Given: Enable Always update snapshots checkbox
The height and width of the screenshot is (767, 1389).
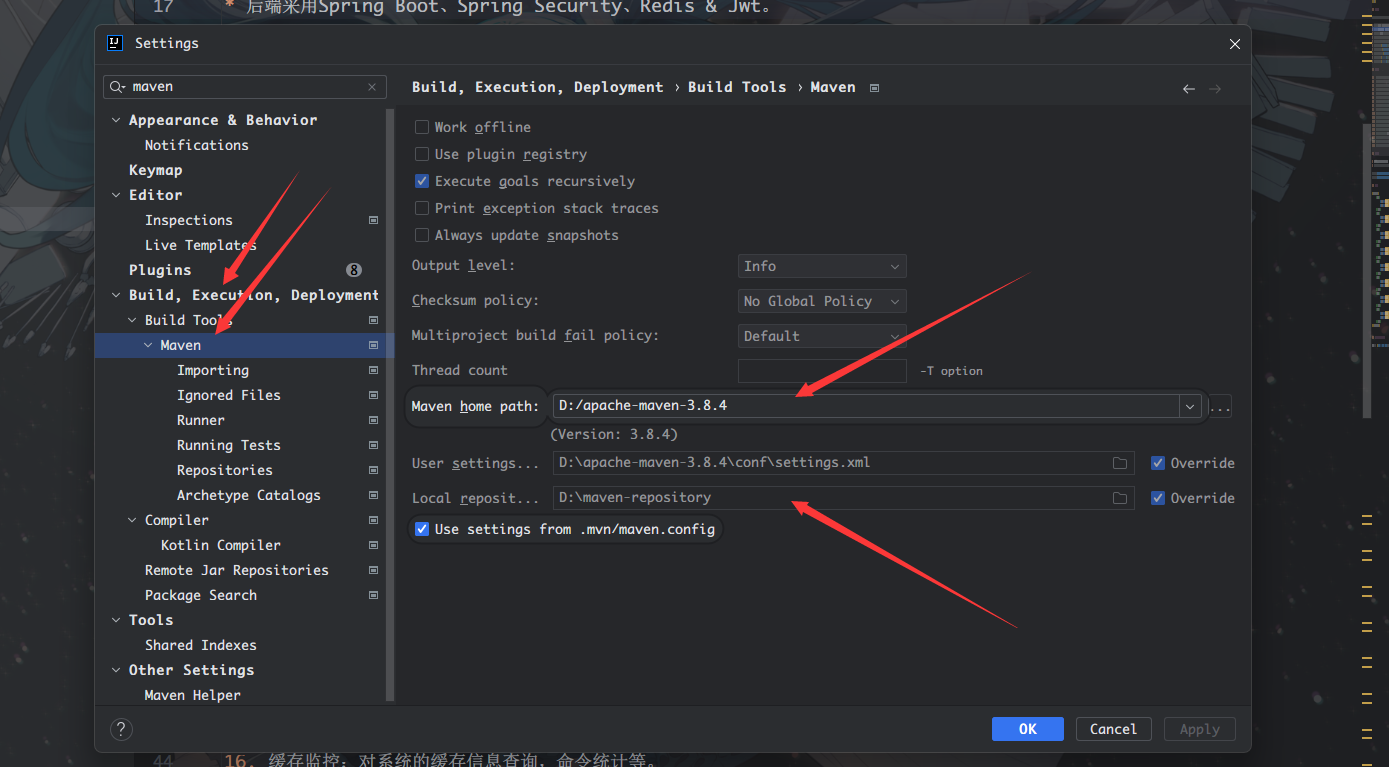Looking at the screenshot, I should point(422,235).
